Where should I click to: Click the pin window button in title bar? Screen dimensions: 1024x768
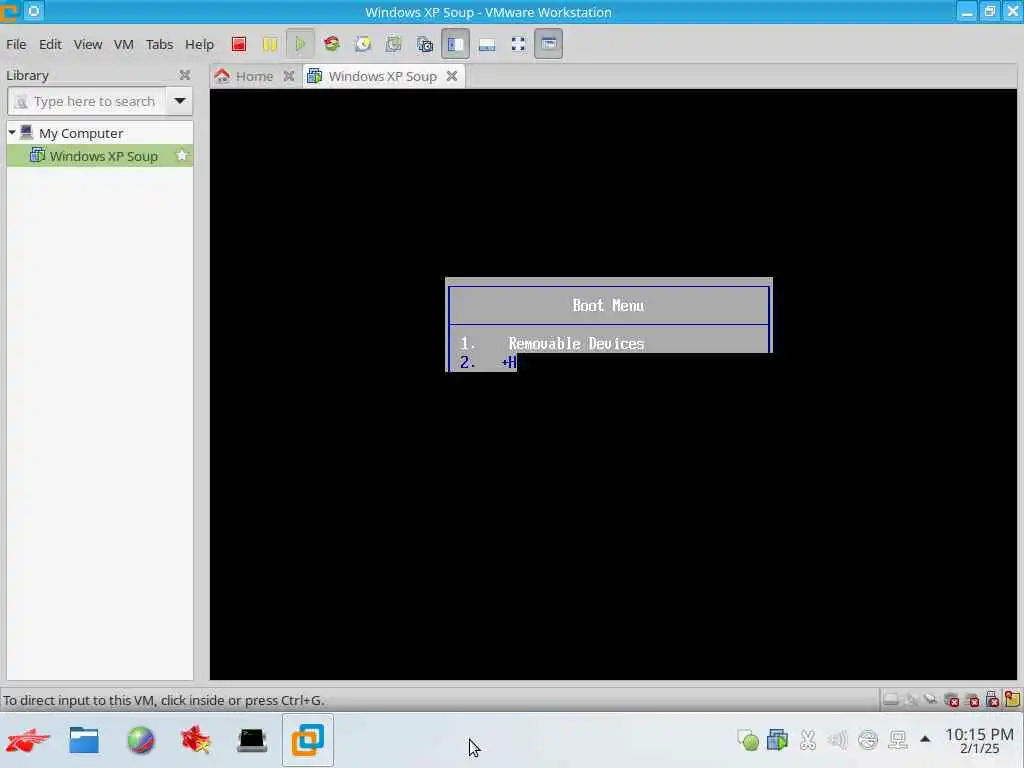tap(34, 11)
